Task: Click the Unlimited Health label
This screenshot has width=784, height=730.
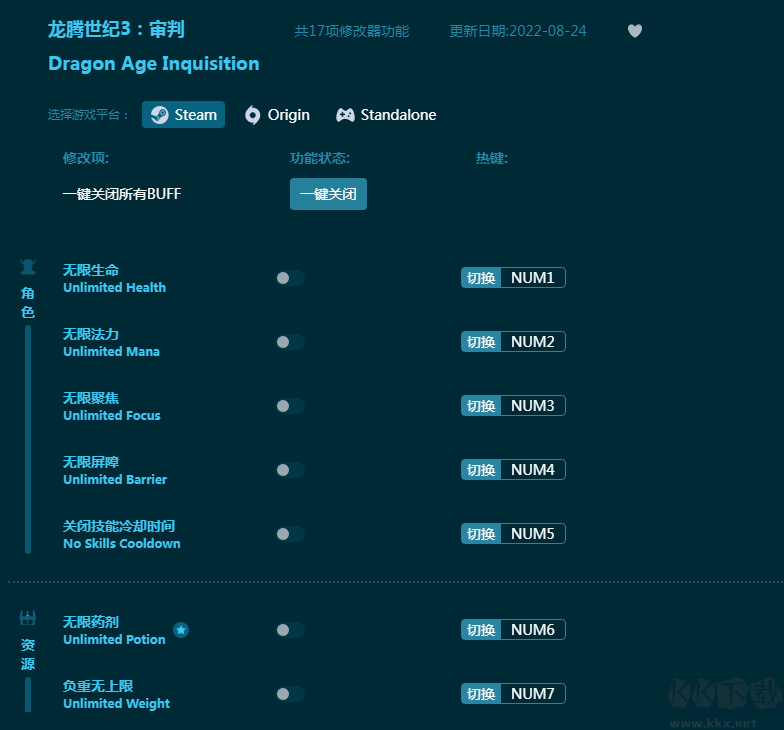Action: [x=114, y=288]
